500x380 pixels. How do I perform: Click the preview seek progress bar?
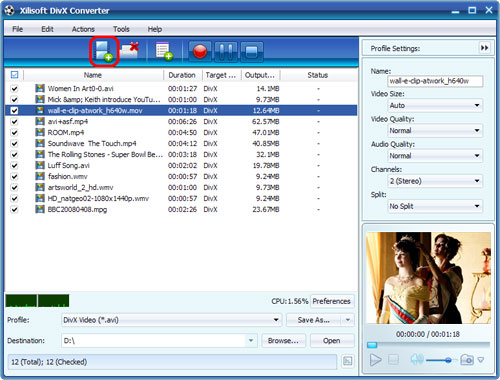[429, 344]
